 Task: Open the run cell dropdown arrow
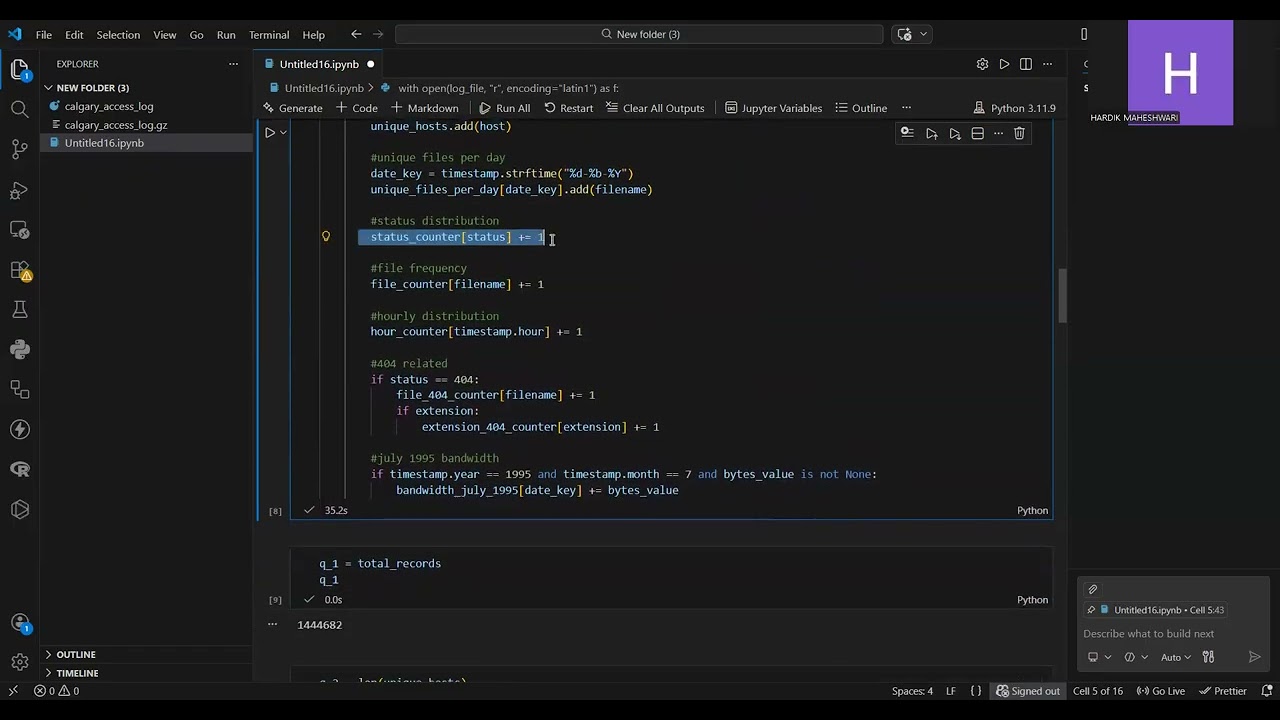(x=284, y=133)
